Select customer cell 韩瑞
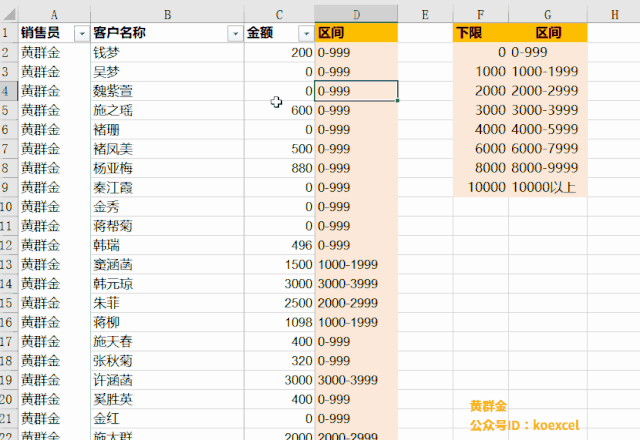Image resolution: width=640 pixels, height=440 pixels. point(167,245)
